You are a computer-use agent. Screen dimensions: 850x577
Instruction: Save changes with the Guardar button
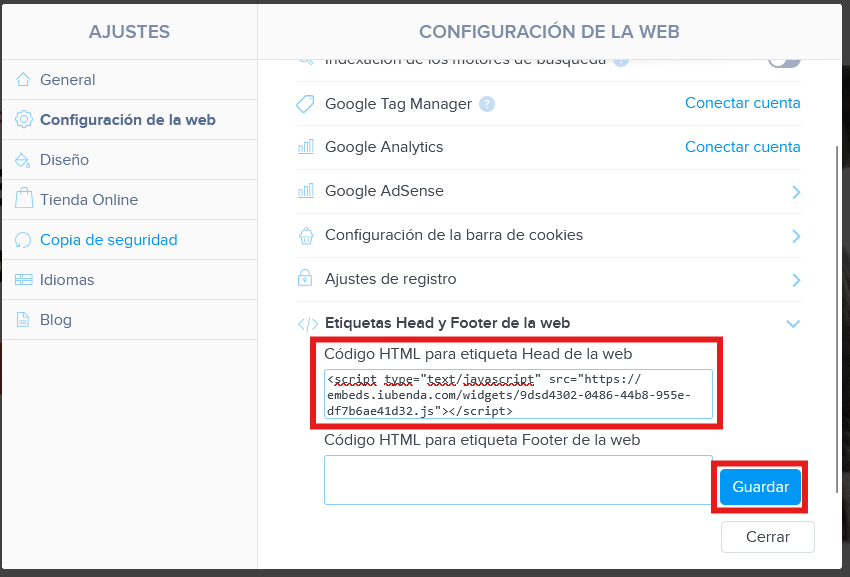click(x=760, y=487)
